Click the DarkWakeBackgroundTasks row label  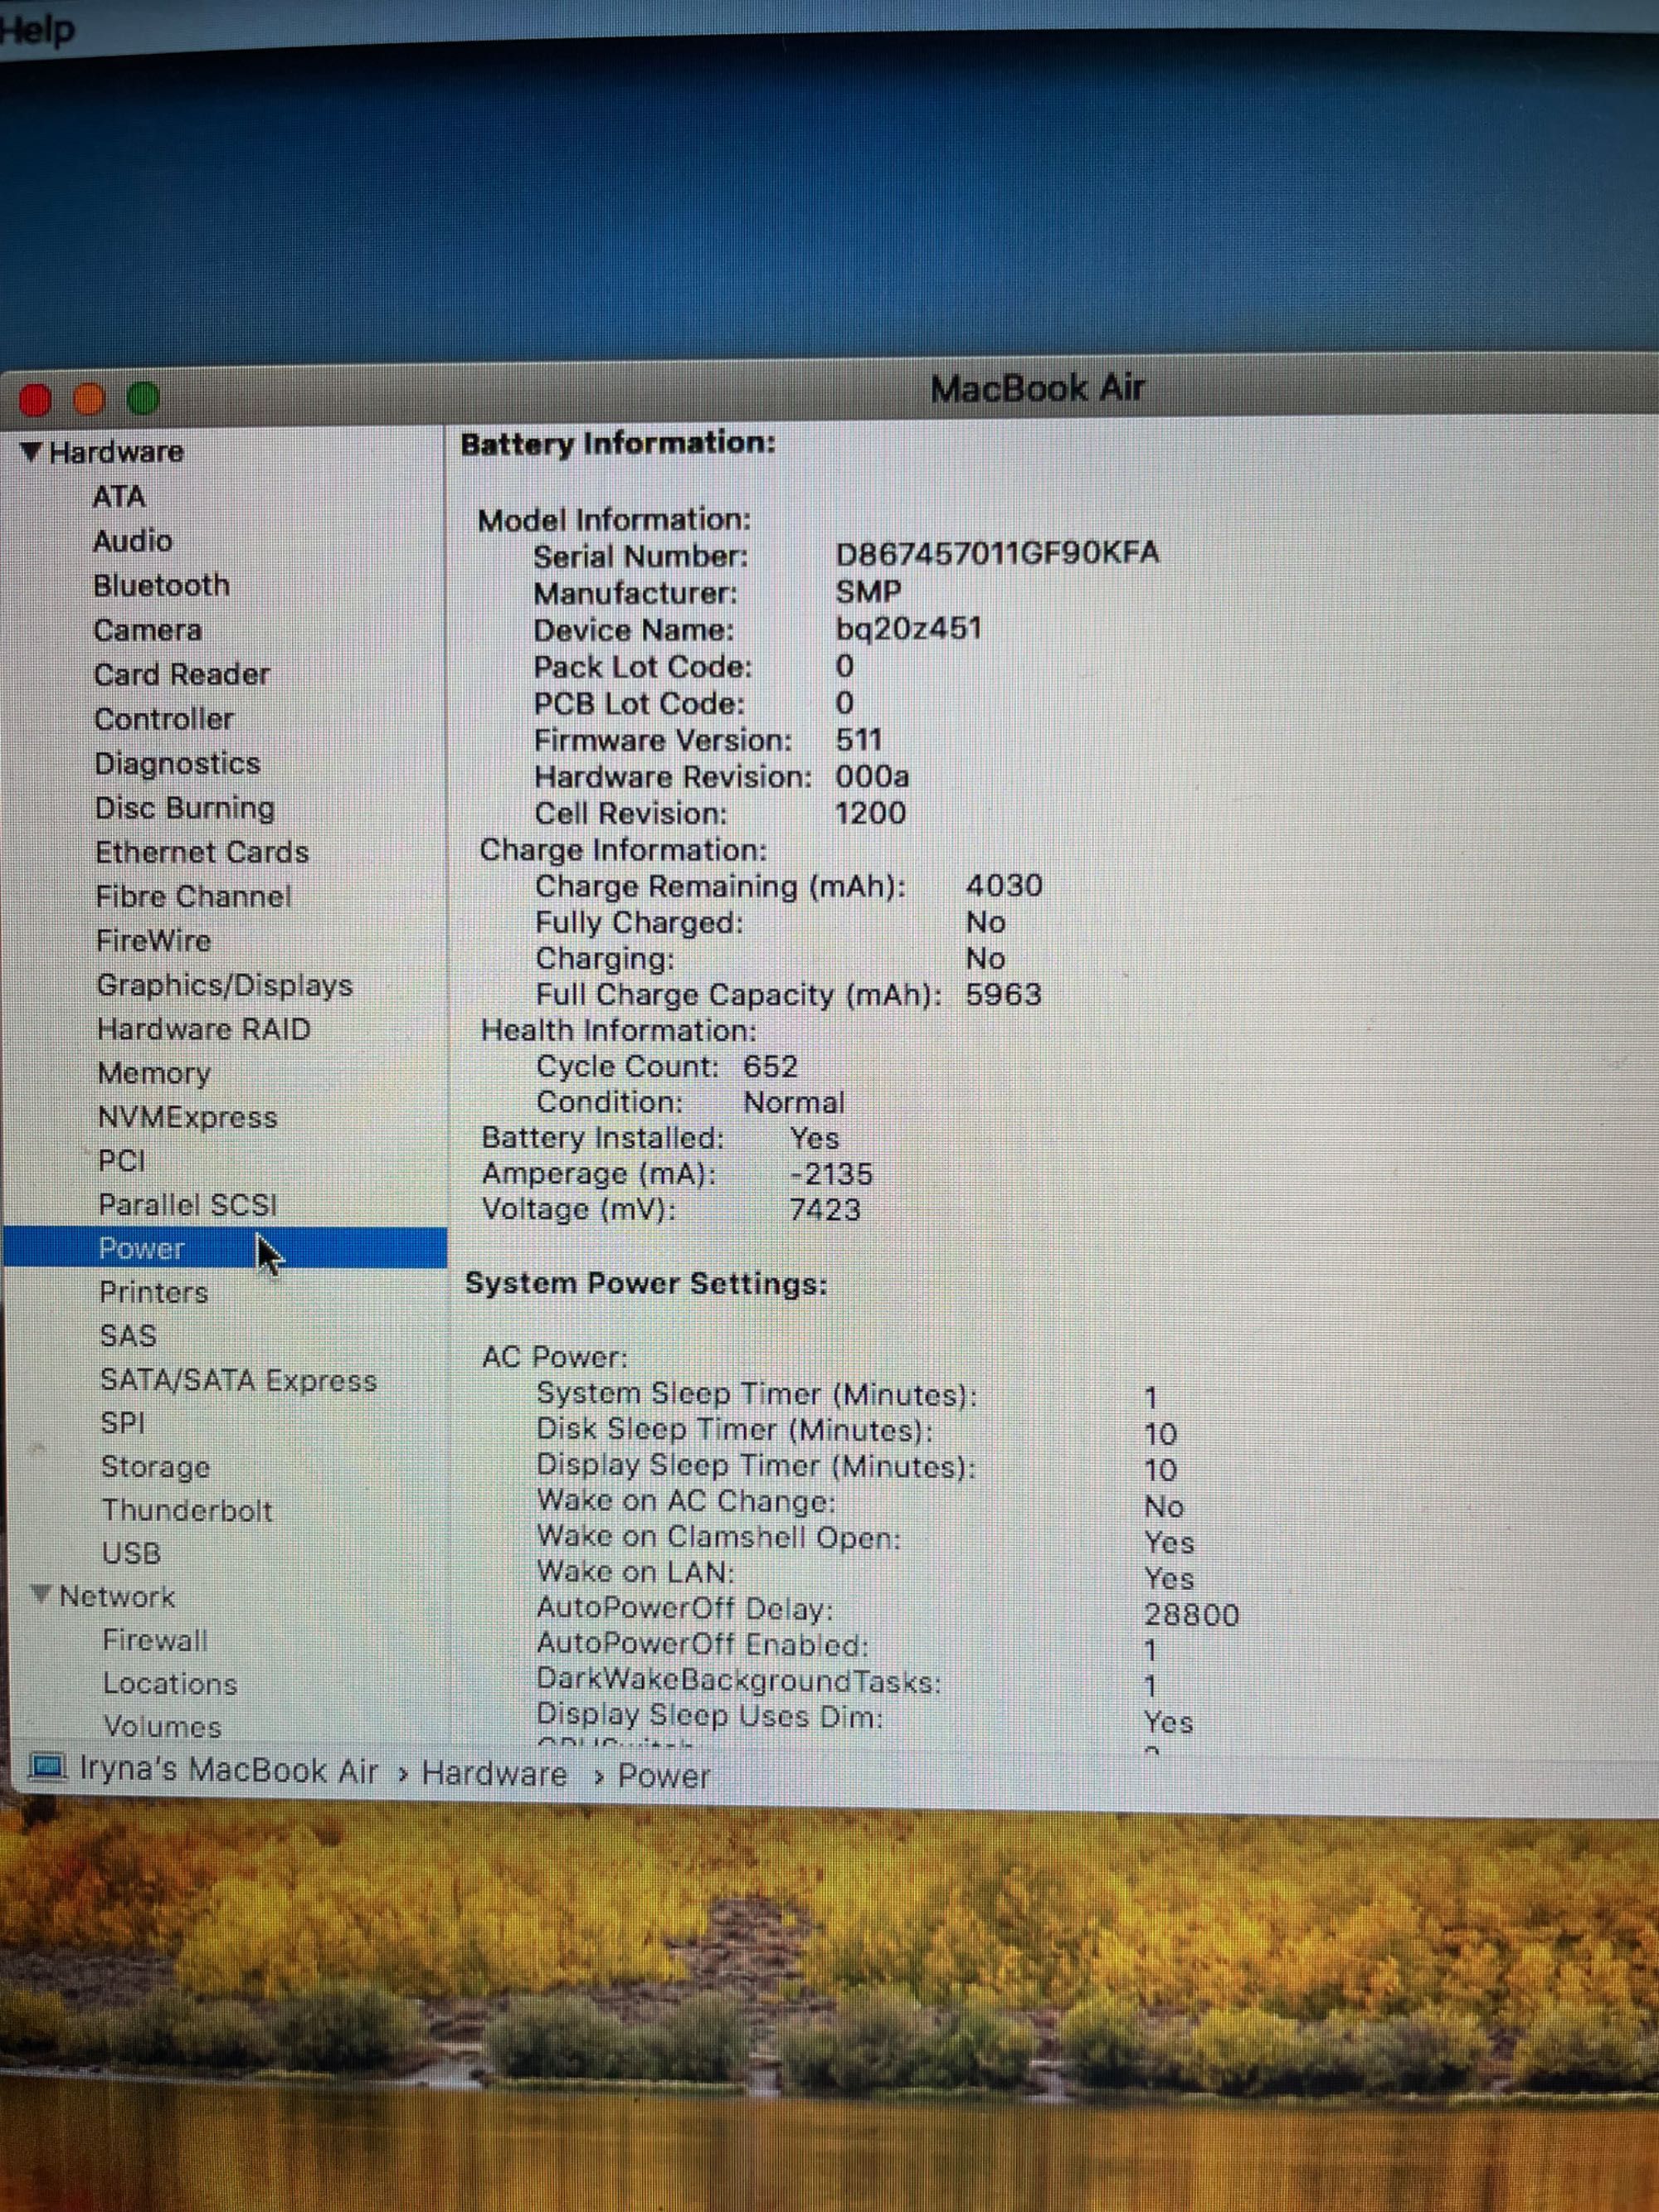pyautogui.click(x=738, y=1681)
